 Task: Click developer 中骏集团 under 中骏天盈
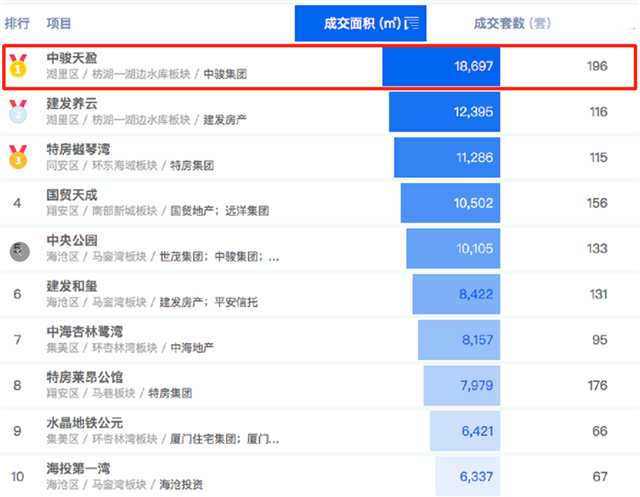[225, 74]
